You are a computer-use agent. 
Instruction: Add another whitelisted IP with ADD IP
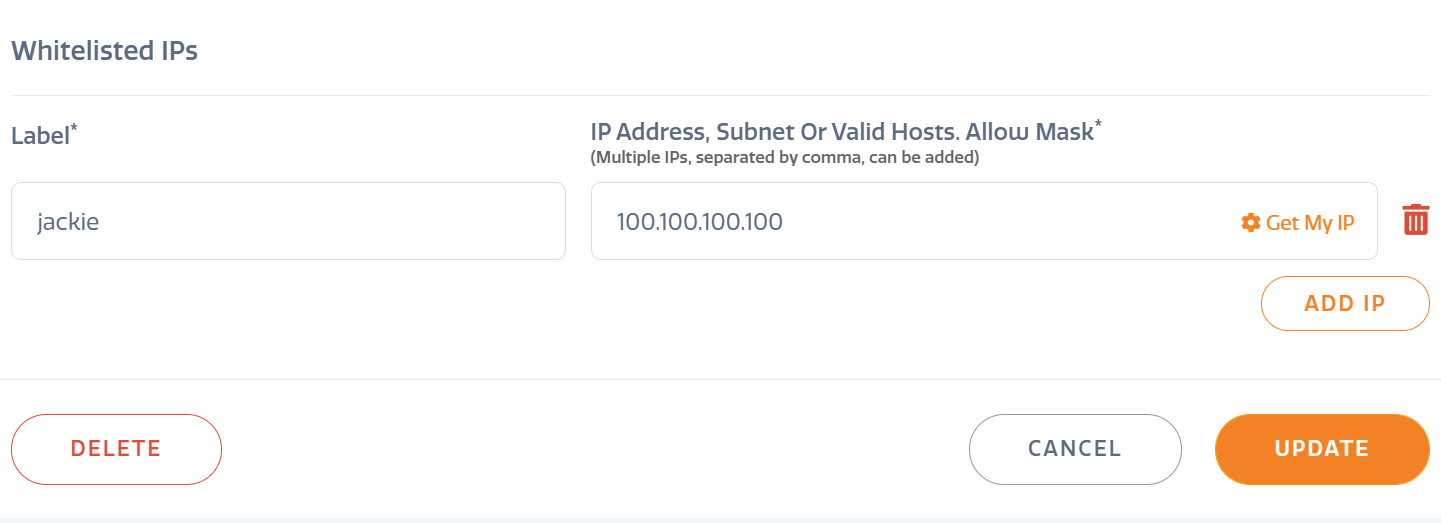coord(1345,303)
